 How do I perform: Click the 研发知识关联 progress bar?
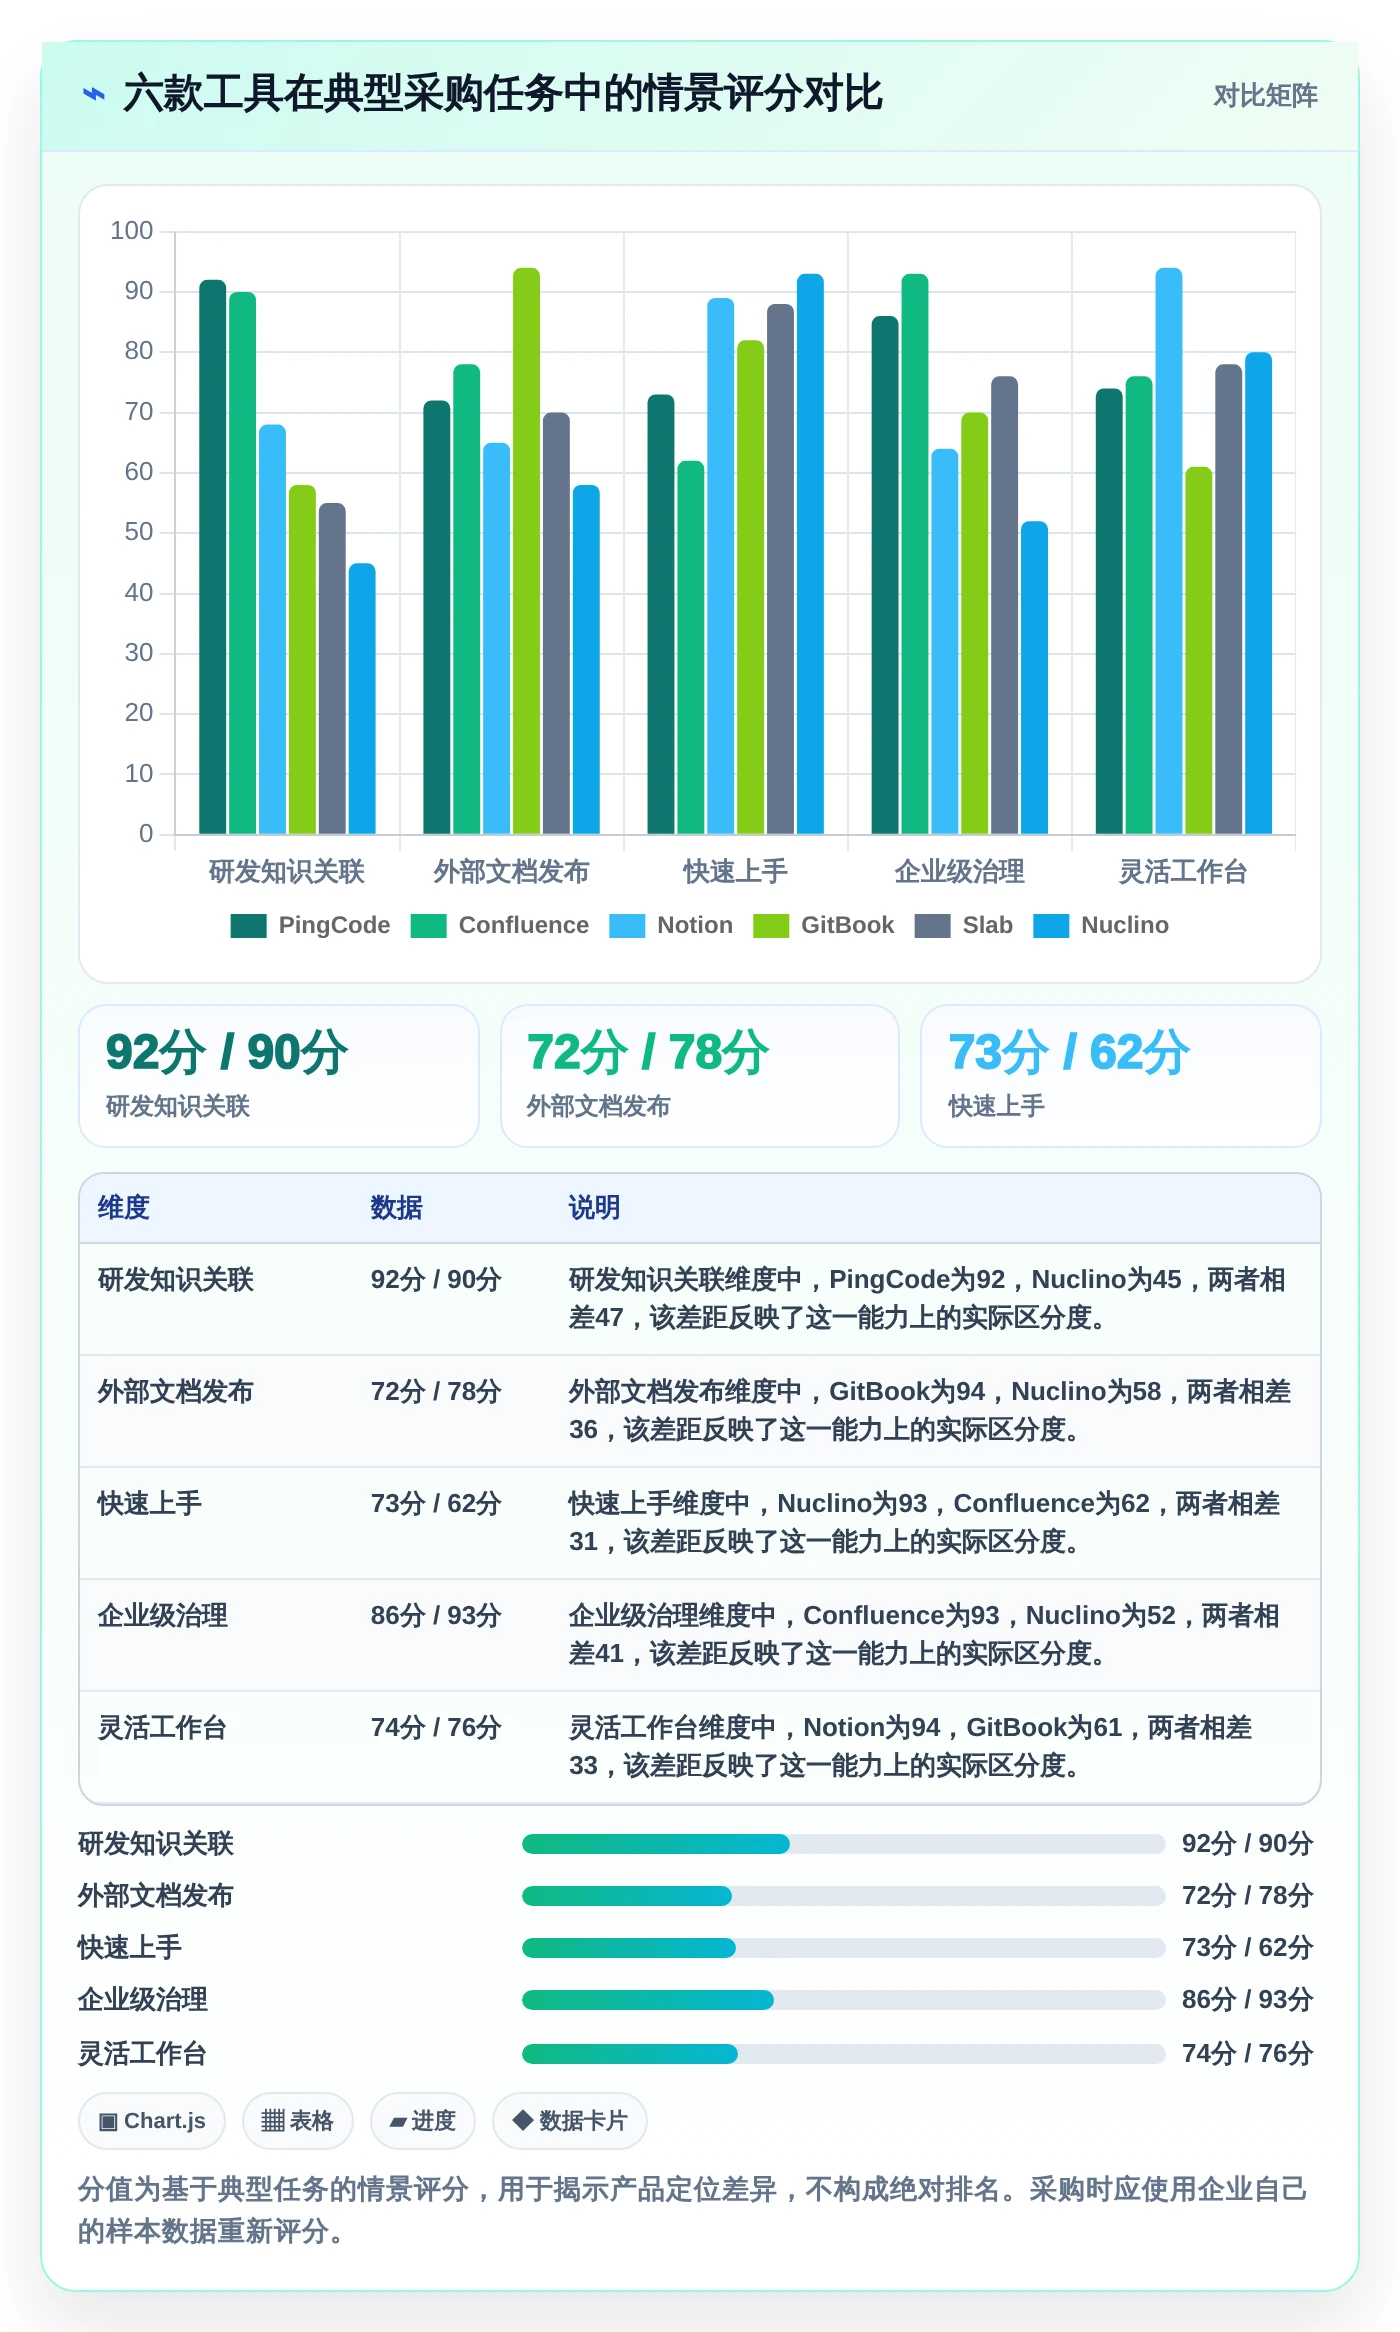[x=843, y=1844]
